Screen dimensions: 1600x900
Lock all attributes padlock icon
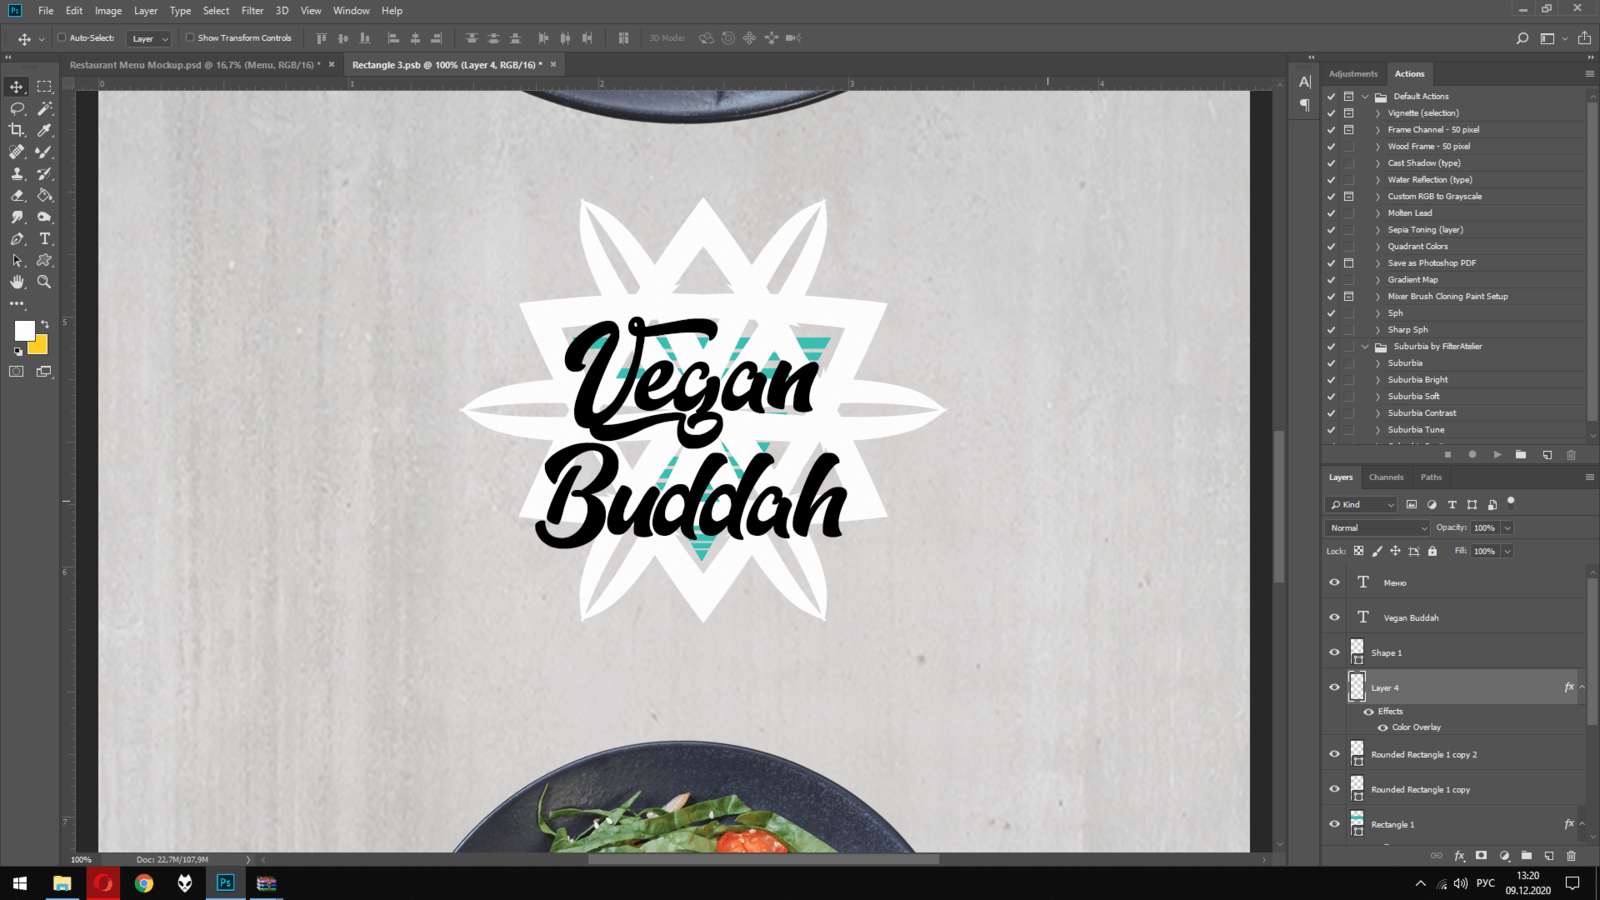tap(1432, 551)
